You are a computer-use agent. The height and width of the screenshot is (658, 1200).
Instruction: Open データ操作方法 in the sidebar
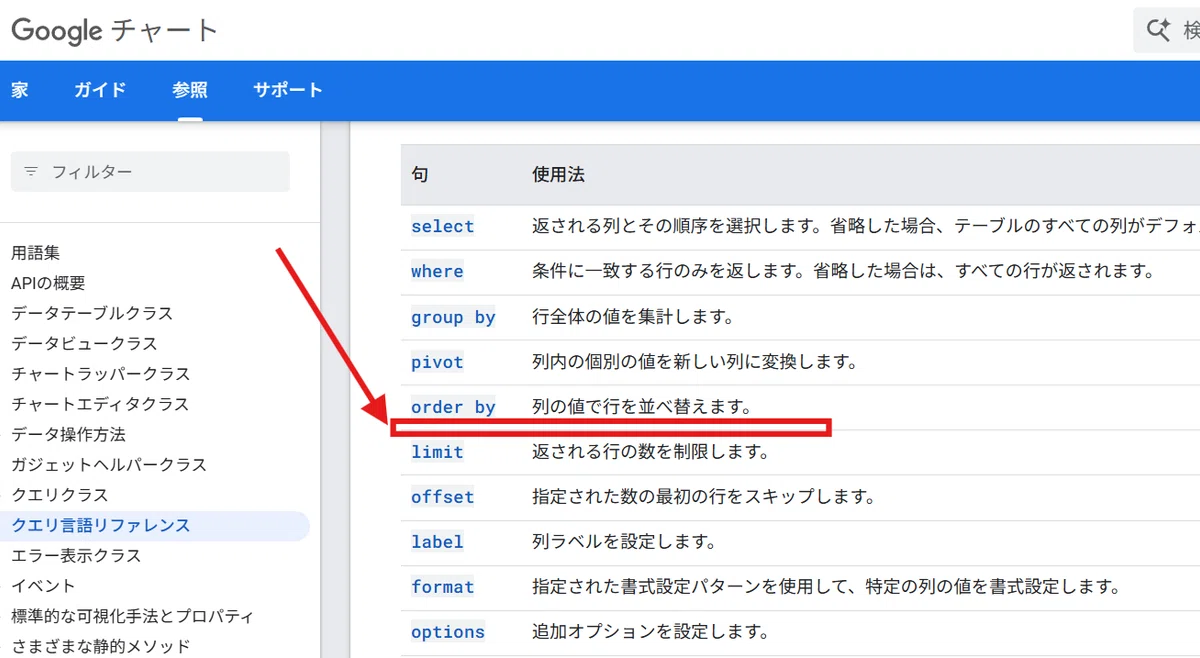[68, 434]
